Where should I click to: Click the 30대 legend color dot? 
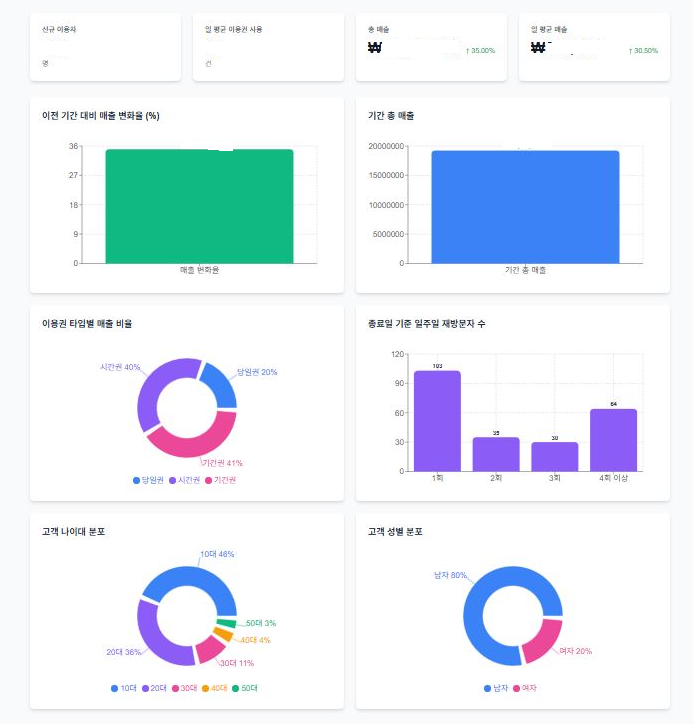175,688
